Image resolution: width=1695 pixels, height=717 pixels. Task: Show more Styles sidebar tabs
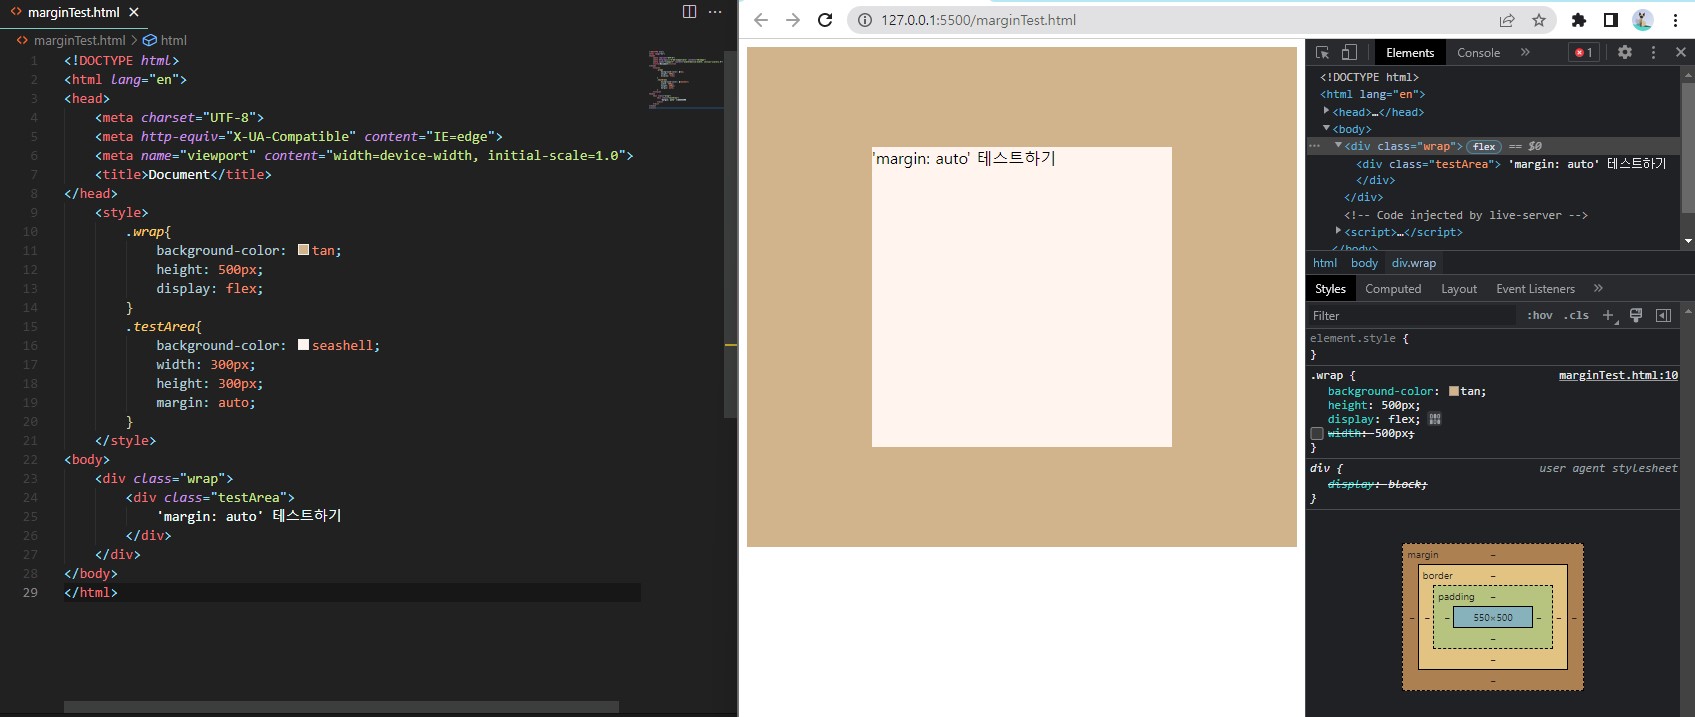pyautogui.click(x=1598, y=288)
